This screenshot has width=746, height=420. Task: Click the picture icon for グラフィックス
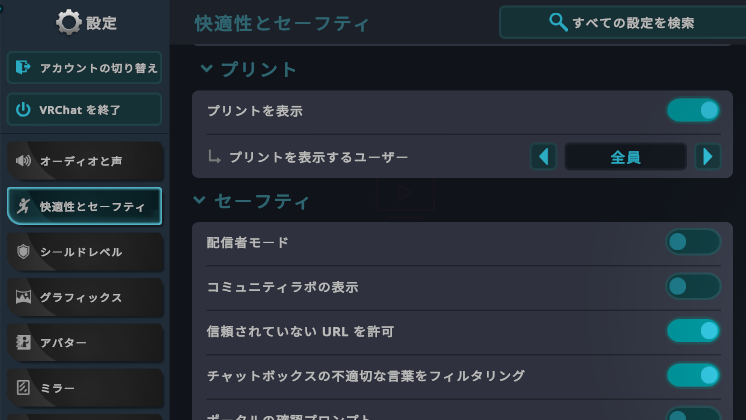tap(23, 297)
